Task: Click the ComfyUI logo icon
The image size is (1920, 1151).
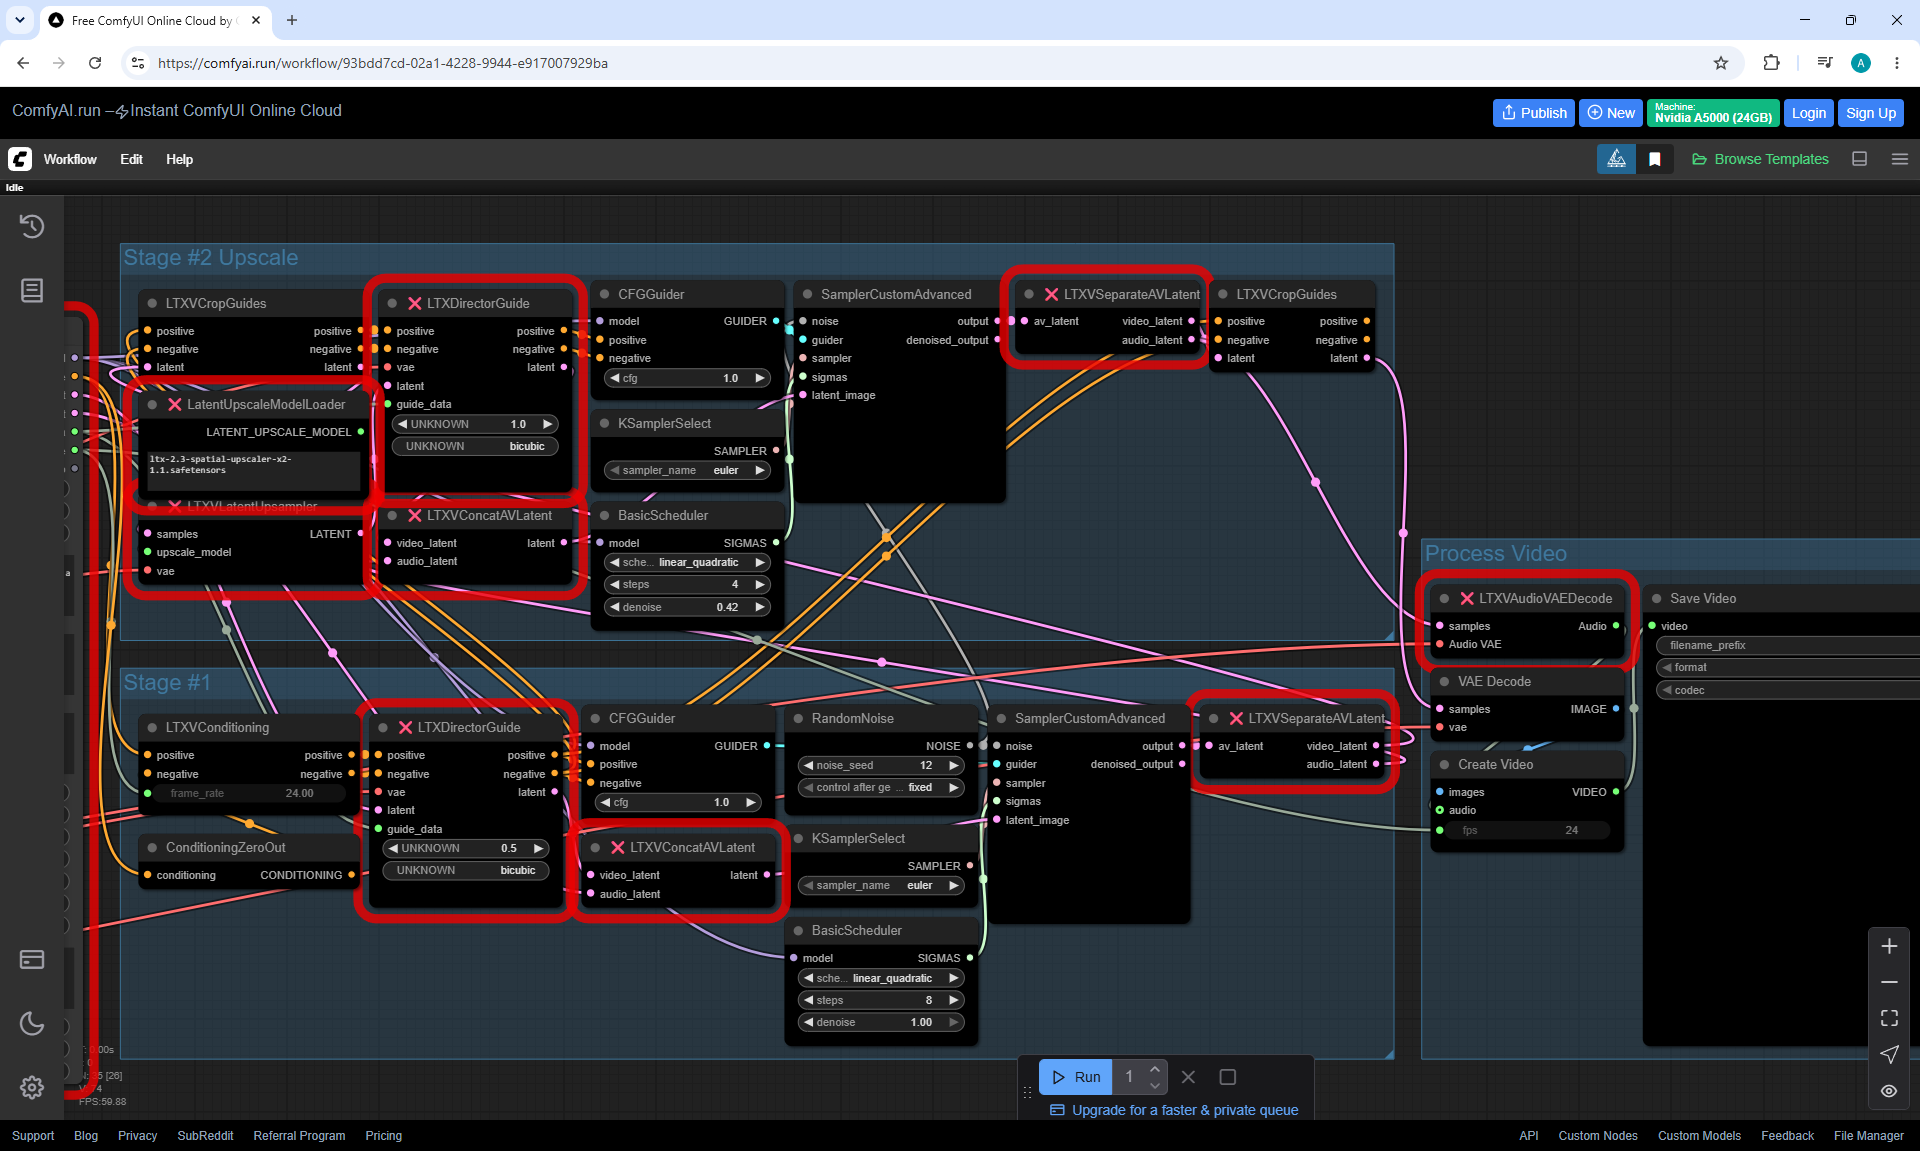Action: point(20,159)
